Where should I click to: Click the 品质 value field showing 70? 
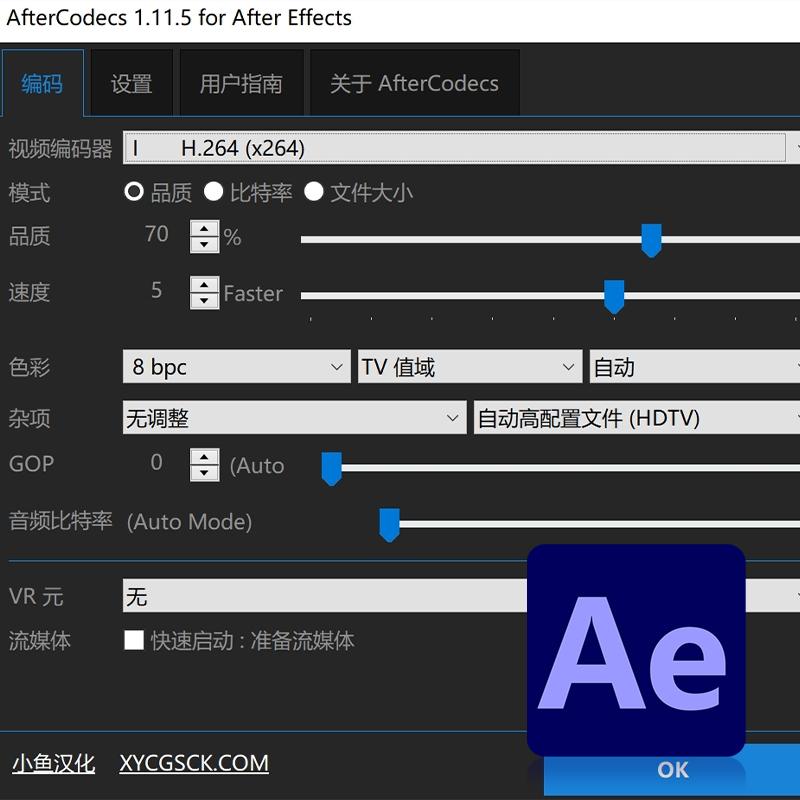pos(156,235)
